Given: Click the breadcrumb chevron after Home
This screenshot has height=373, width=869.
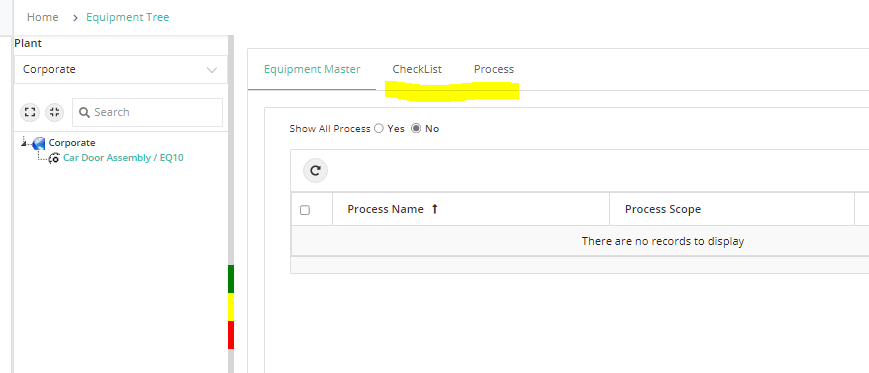Looking at the screenshot, I should tap(75, 18).
